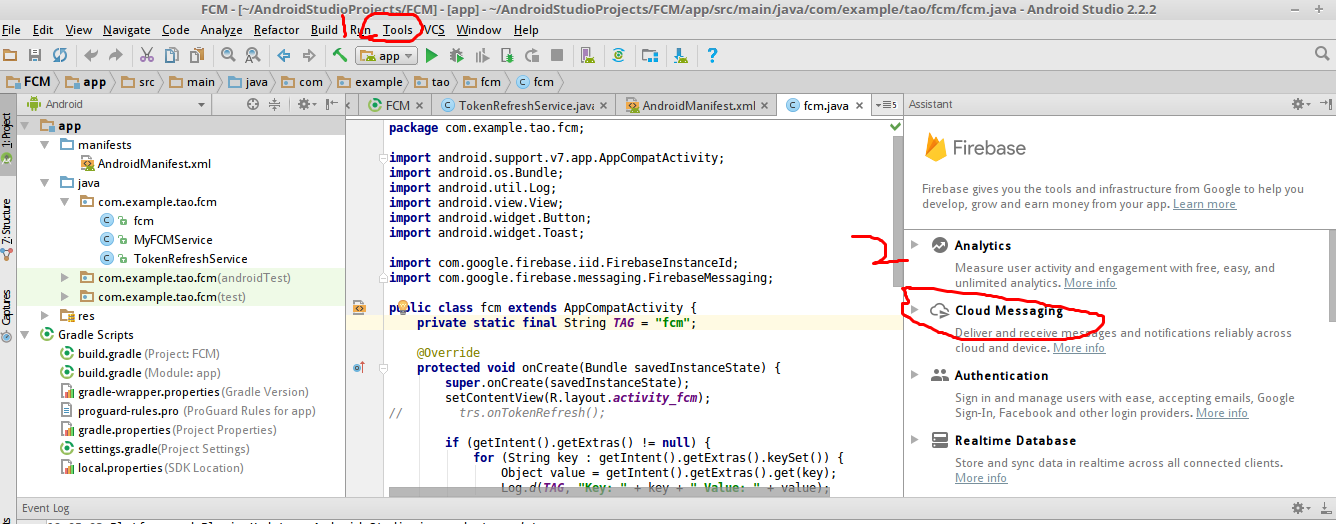This screenshot has height=524, width=1336.
Task: Collapse the Gradle Scripts node
Action: pyautogui.click(x=26, y=335)
